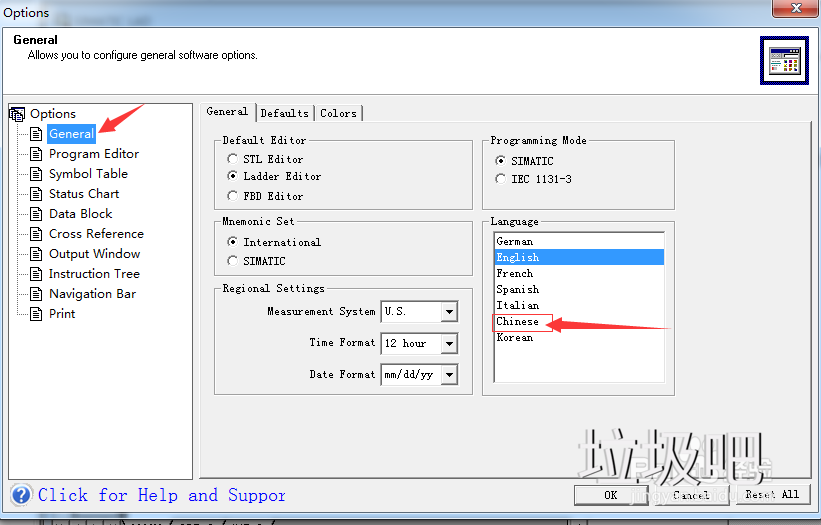This screenshot has width=821, height=525.
Task: Click the Program Editor page icon
Action: [37, 154]
